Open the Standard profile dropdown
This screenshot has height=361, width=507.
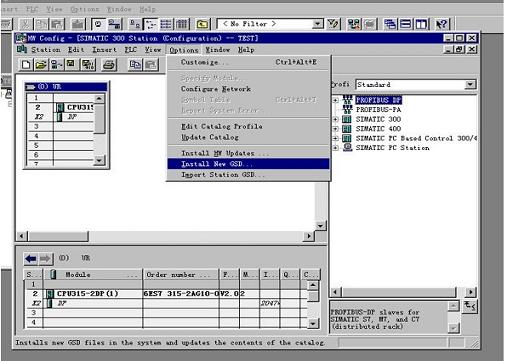[x=470, y=85]
